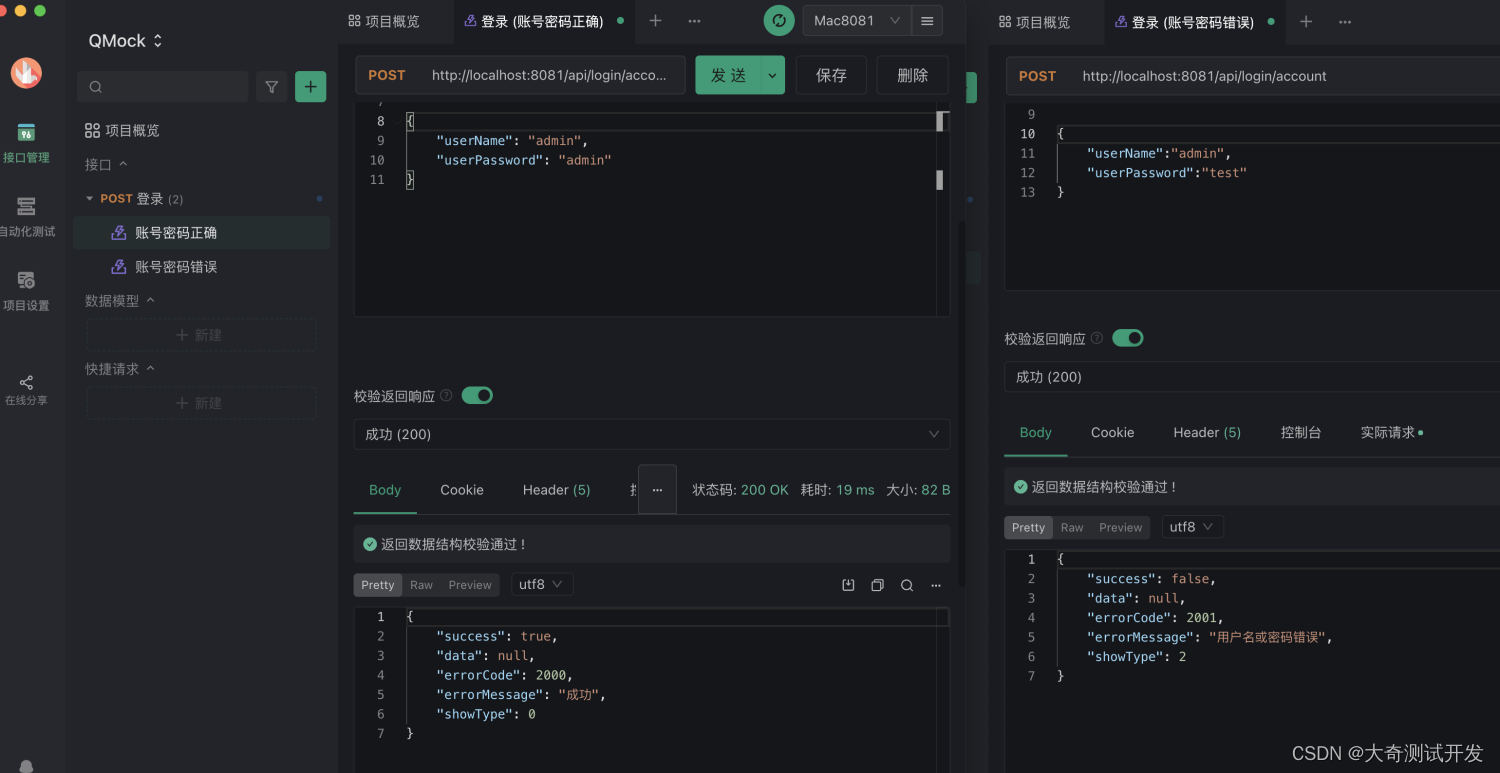Select the 账号密码错误 case in the tree
This screenshot has width=1500, height=773.
[x=203, y=267]
